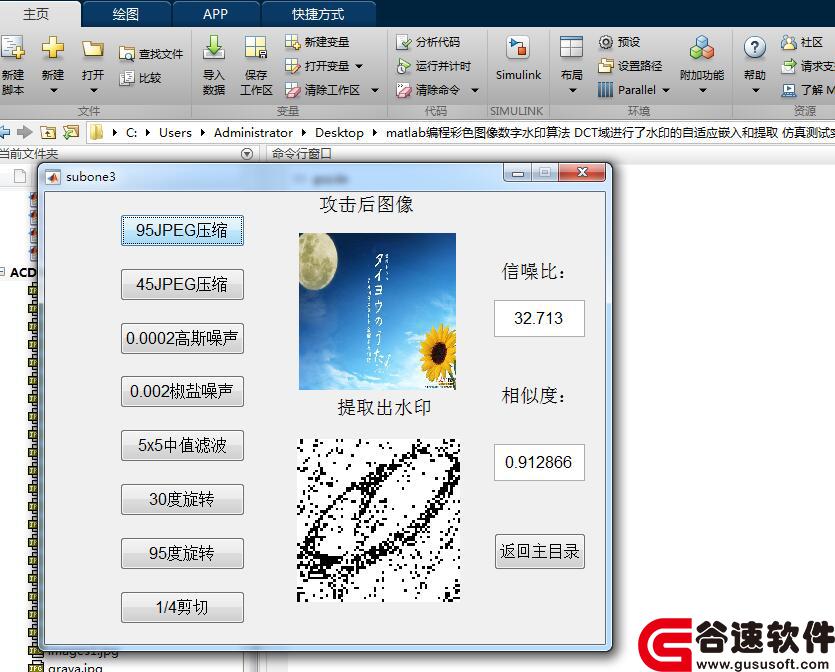Click Find Files (查找文件)
This screenshot has height=672, width=835.
[151, 54]
